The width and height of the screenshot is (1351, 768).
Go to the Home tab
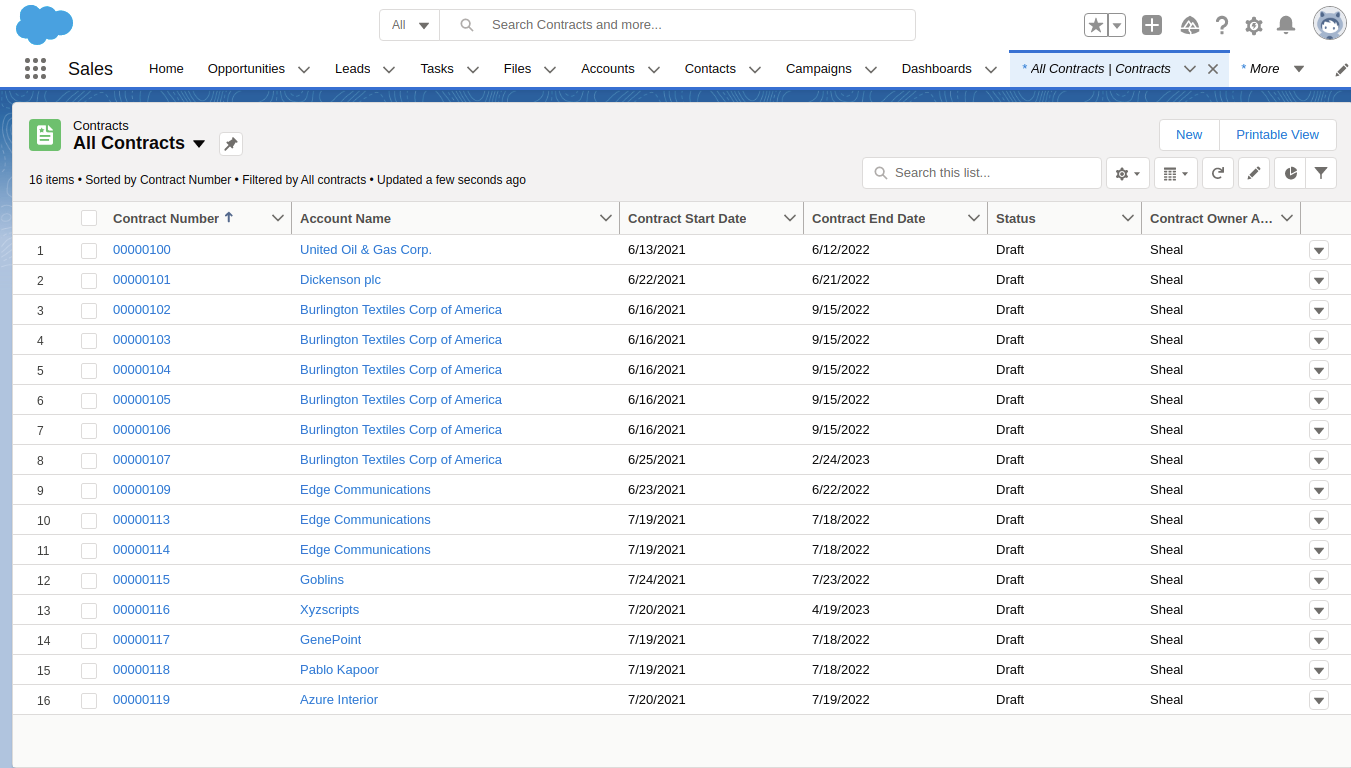point(166,69)
